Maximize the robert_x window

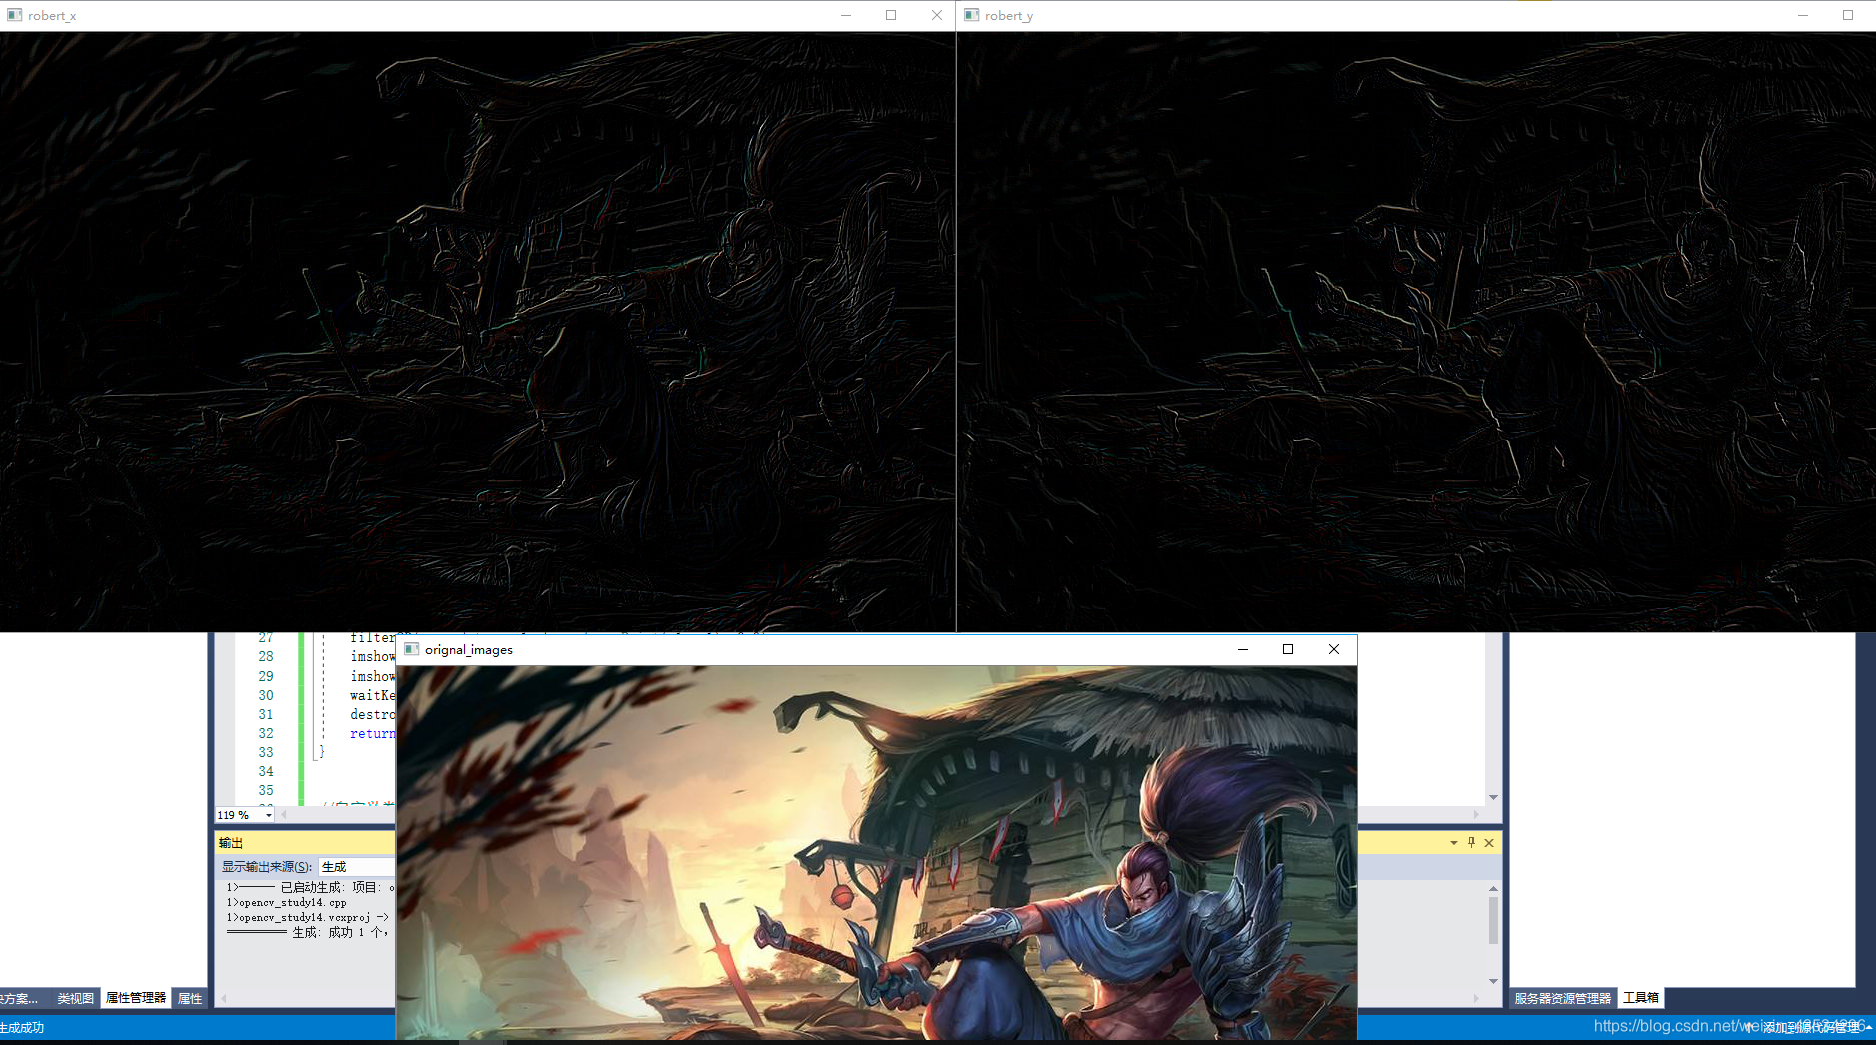pyautogui.click(x=891, y=15)
